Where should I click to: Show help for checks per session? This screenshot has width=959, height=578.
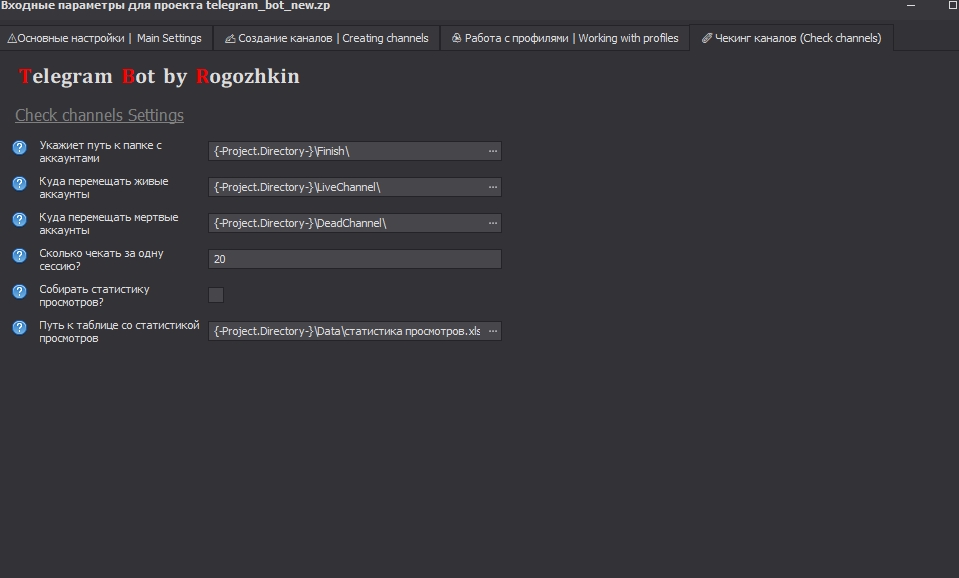click(x=20, y=256)
